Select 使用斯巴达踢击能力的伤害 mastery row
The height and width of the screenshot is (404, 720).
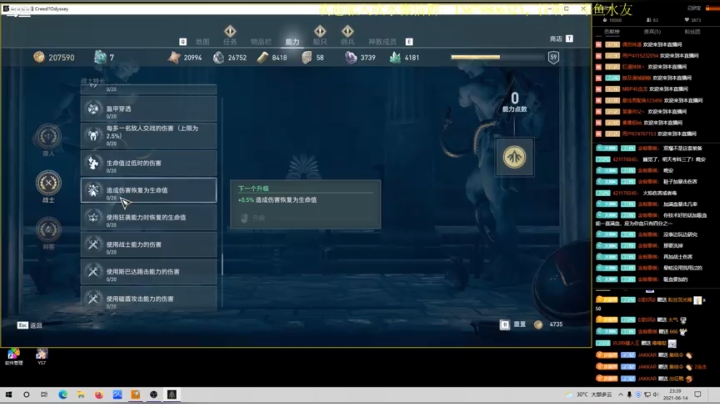tap(148, 271)
